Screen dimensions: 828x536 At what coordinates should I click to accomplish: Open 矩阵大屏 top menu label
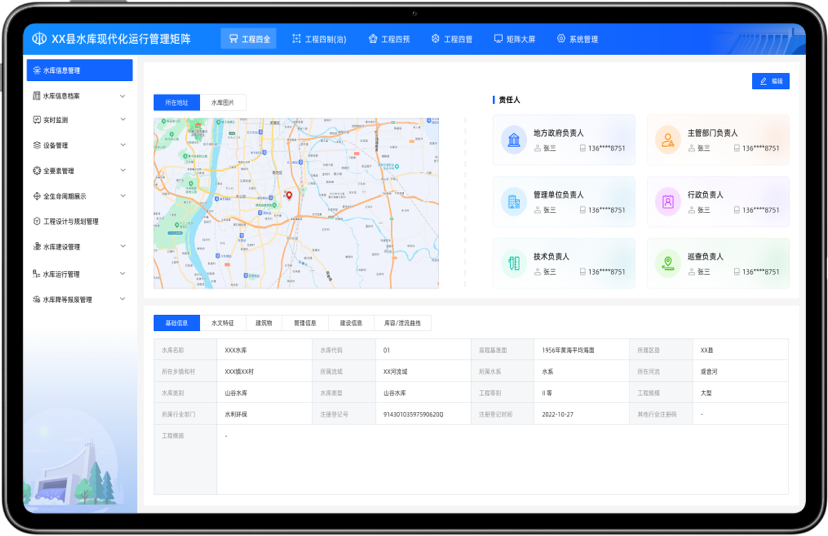(521, 39)
